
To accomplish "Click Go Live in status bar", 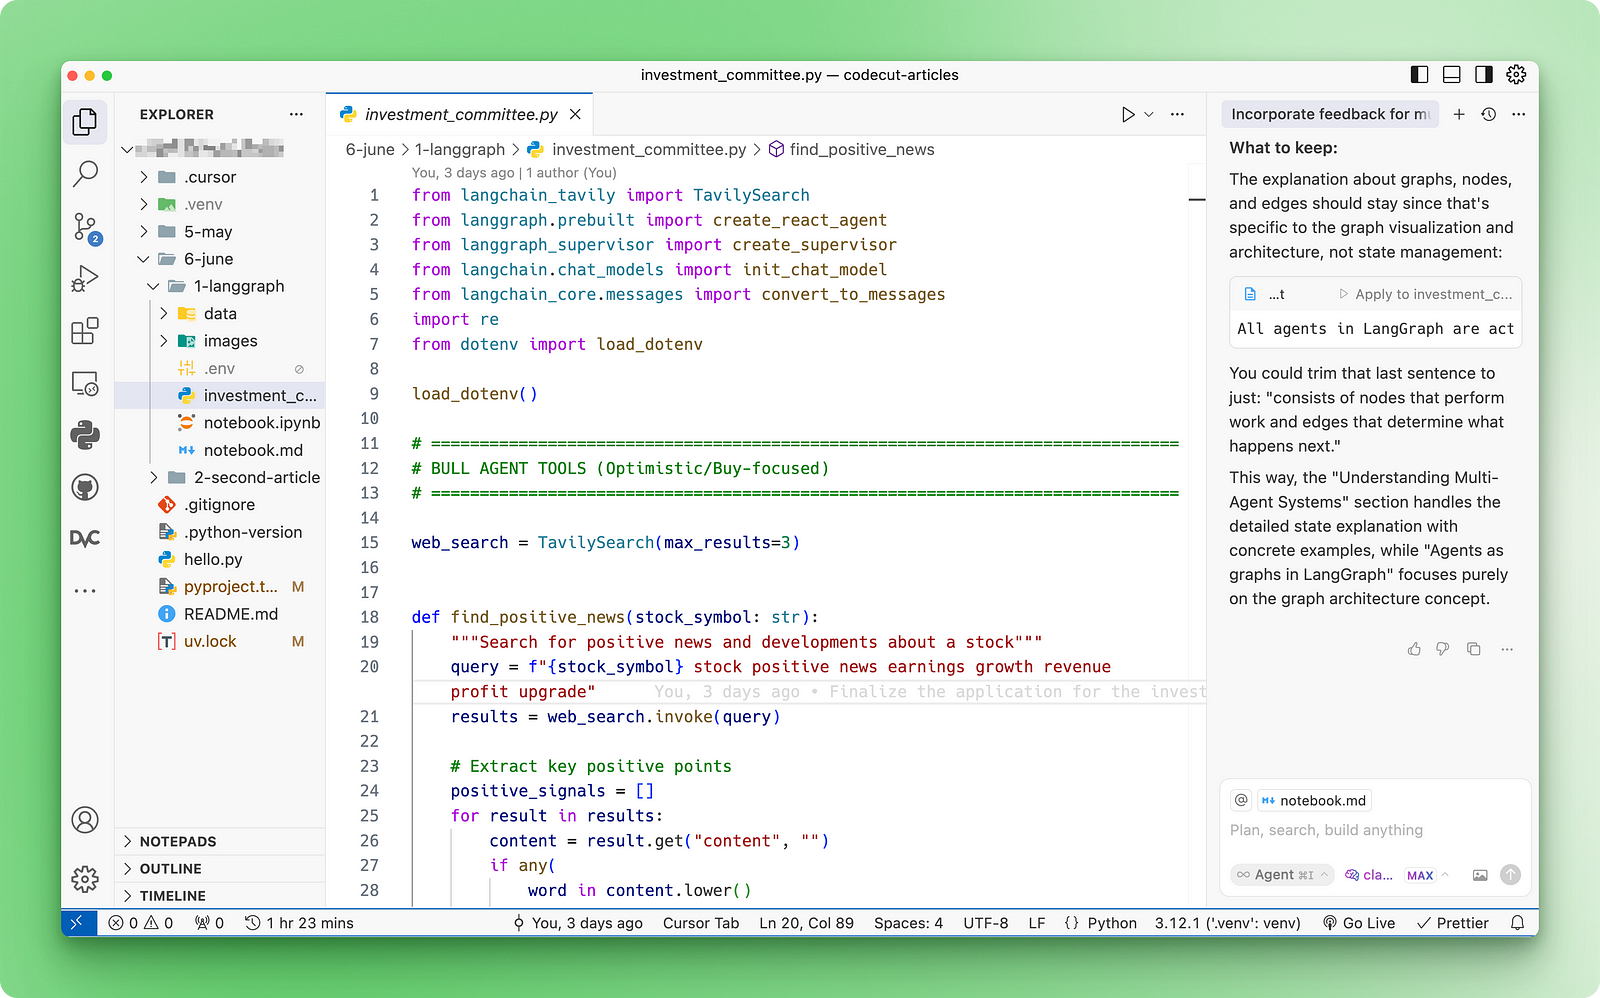I will point(1358,923).
